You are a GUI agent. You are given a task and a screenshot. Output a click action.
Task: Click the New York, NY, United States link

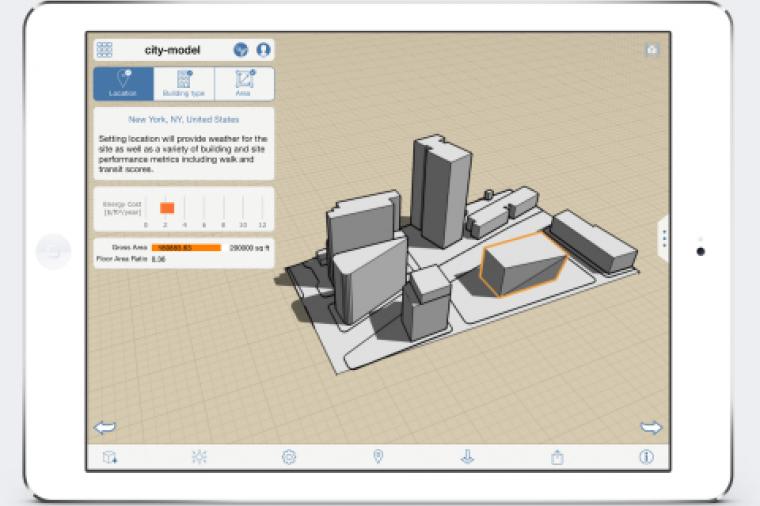(183, 118)
